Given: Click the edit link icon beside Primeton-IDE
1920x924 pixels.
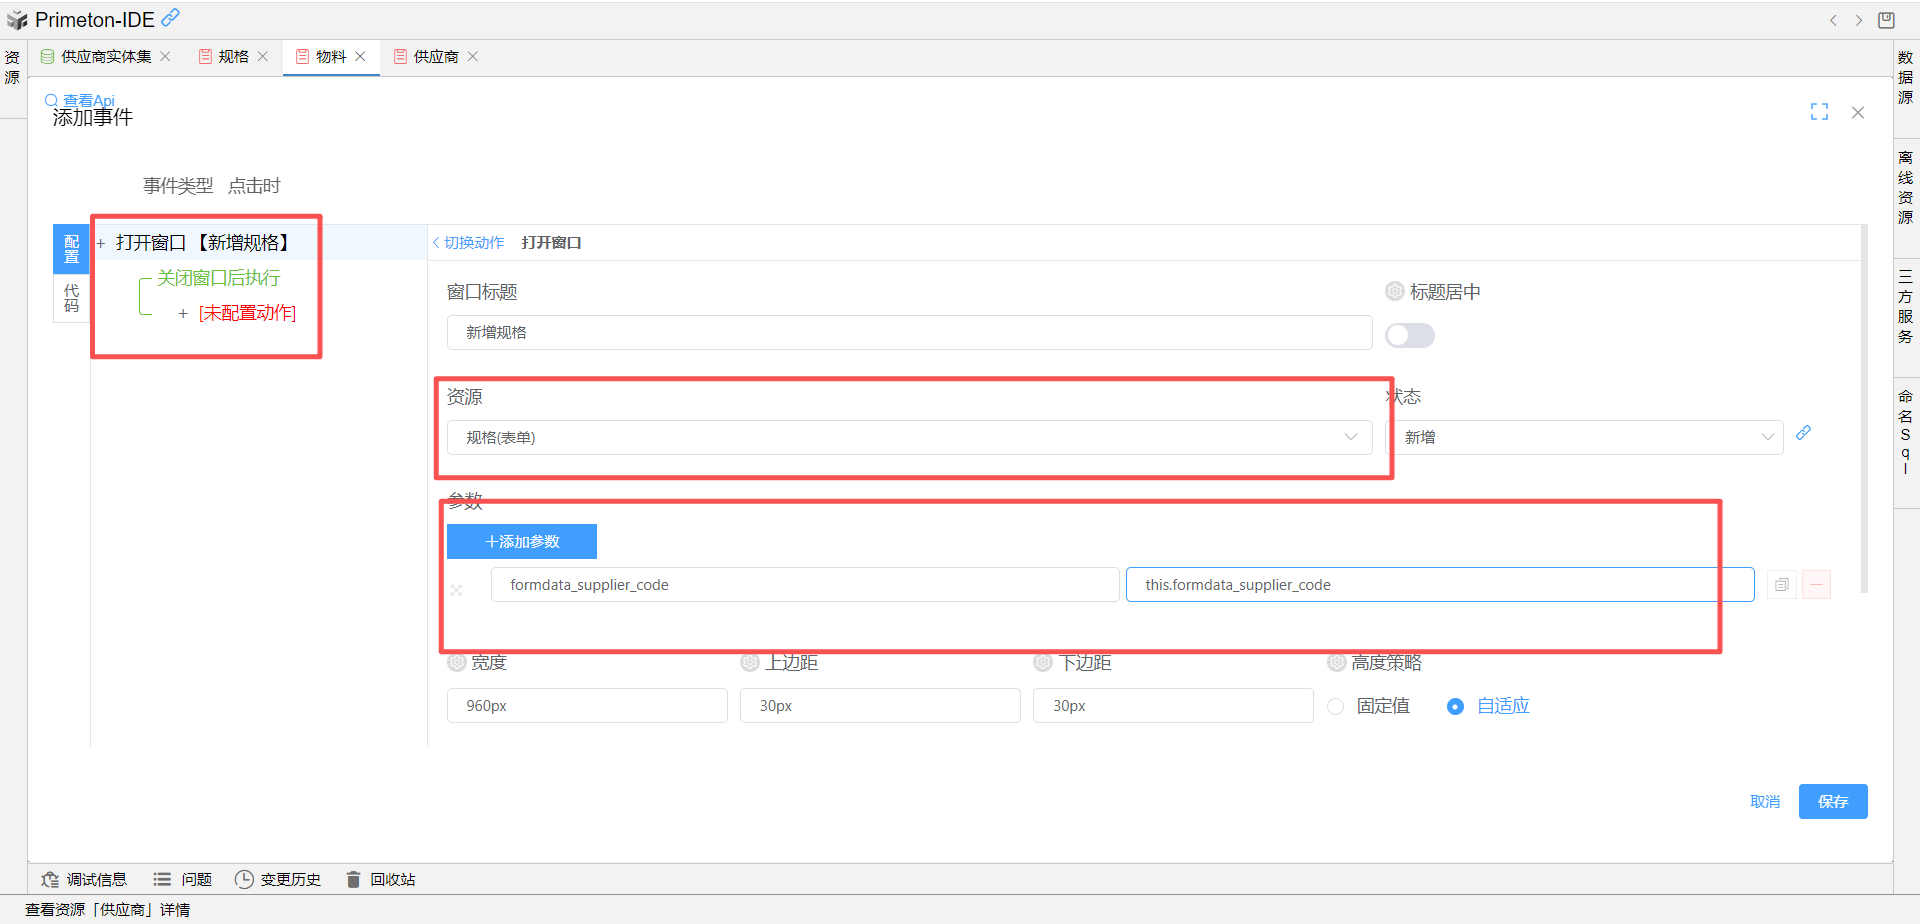Looking at the screenshot, I should [x=171, y=17].
